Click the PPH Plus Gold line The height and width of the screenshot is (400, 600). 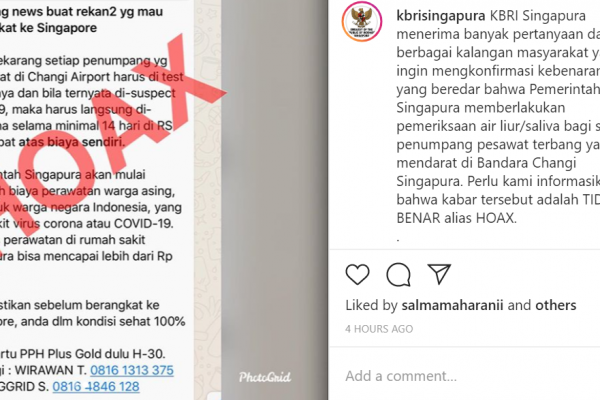[x=83, y=353]
